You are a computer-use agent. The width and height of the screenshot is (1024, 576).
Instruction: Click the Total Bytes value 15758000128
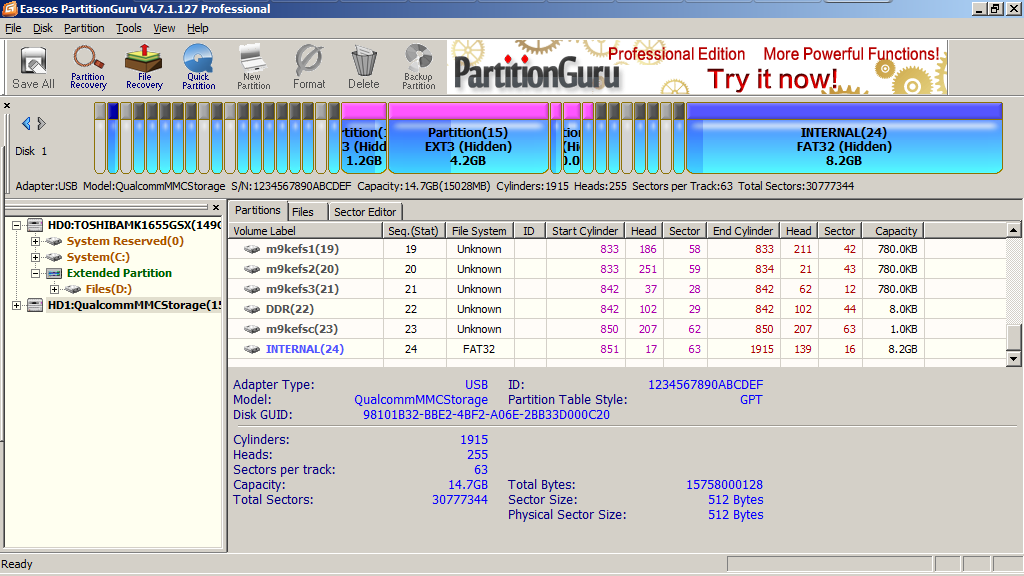pos(724,485)
